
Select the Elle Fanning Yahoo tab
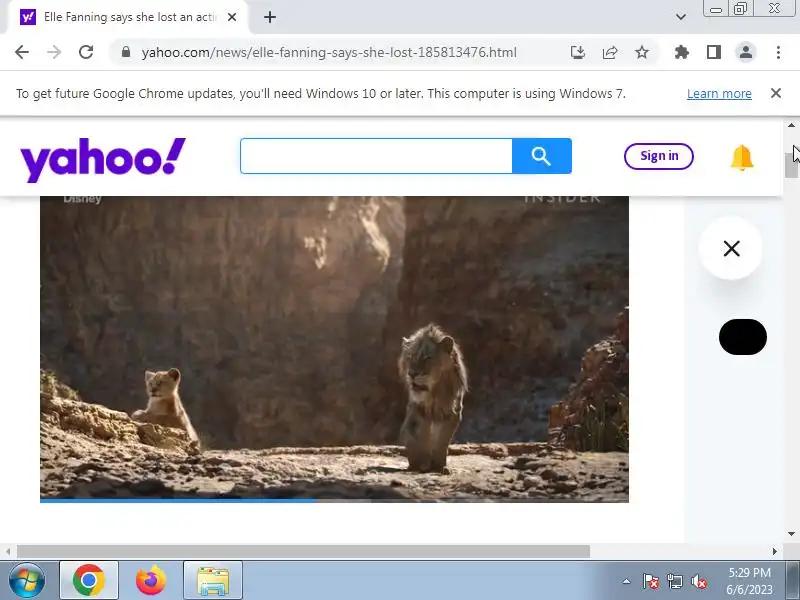pos(130,17)
